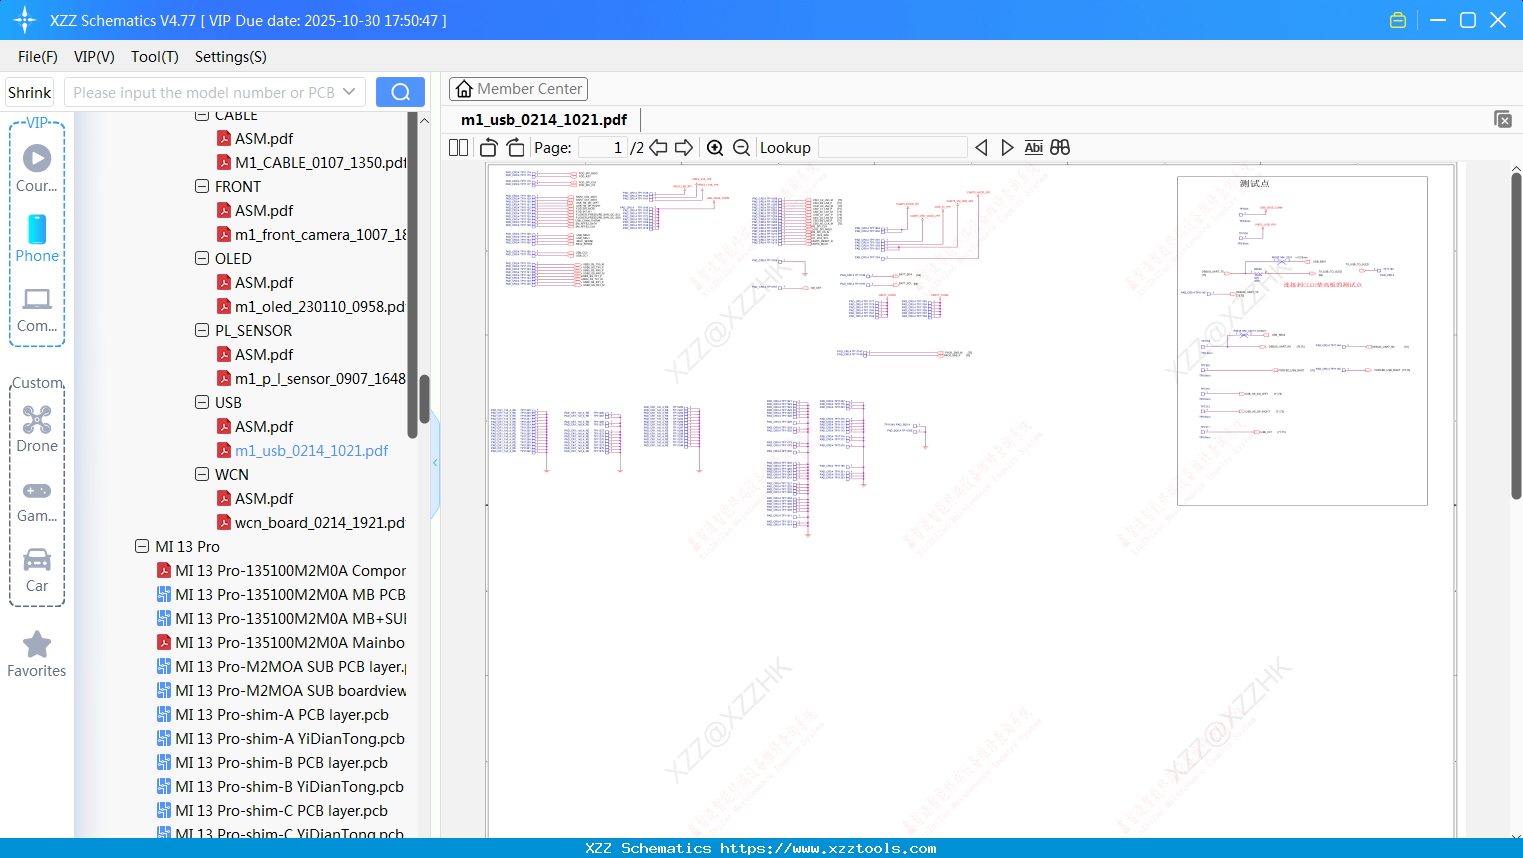Image resolution: width=1523 pixels, height=858 pixels.
Task: Open the Settings(S) menu
Action: click(x=231, y=57)
